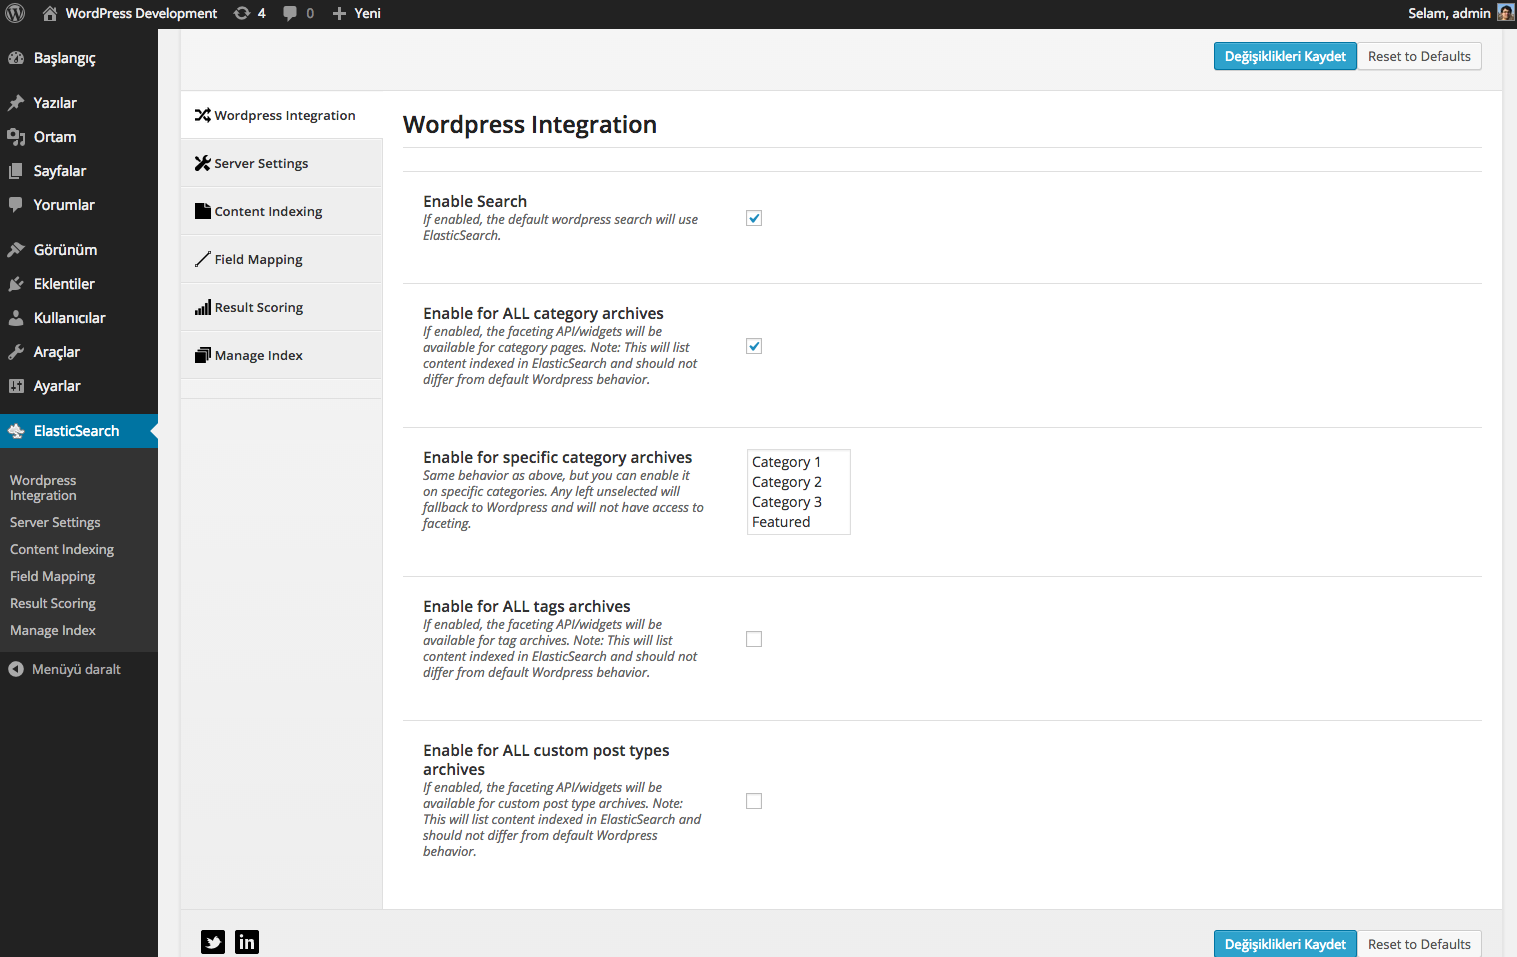Select the Content Indexing page icon
1517x957 pixels.
[202, 210]
